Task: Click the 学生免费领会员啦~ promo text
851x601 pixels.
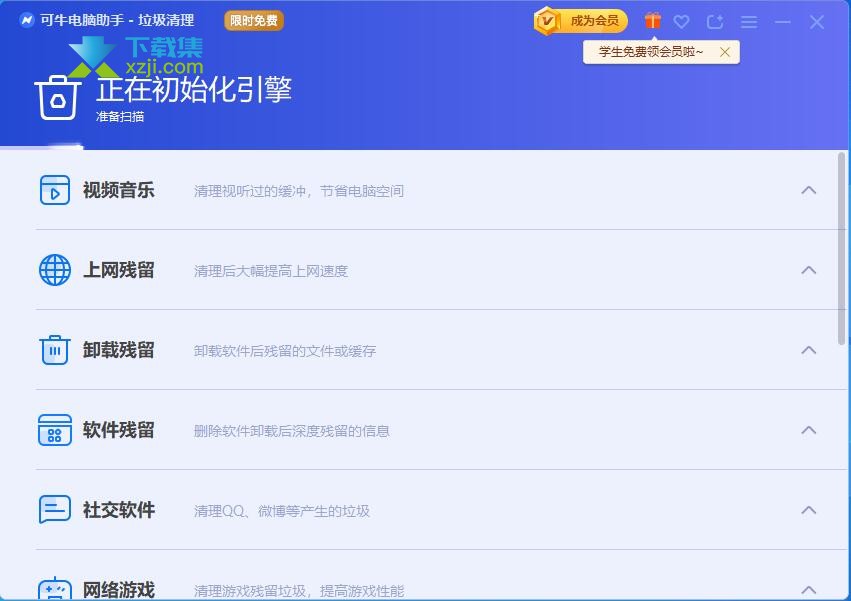Action: coord(650,52)
